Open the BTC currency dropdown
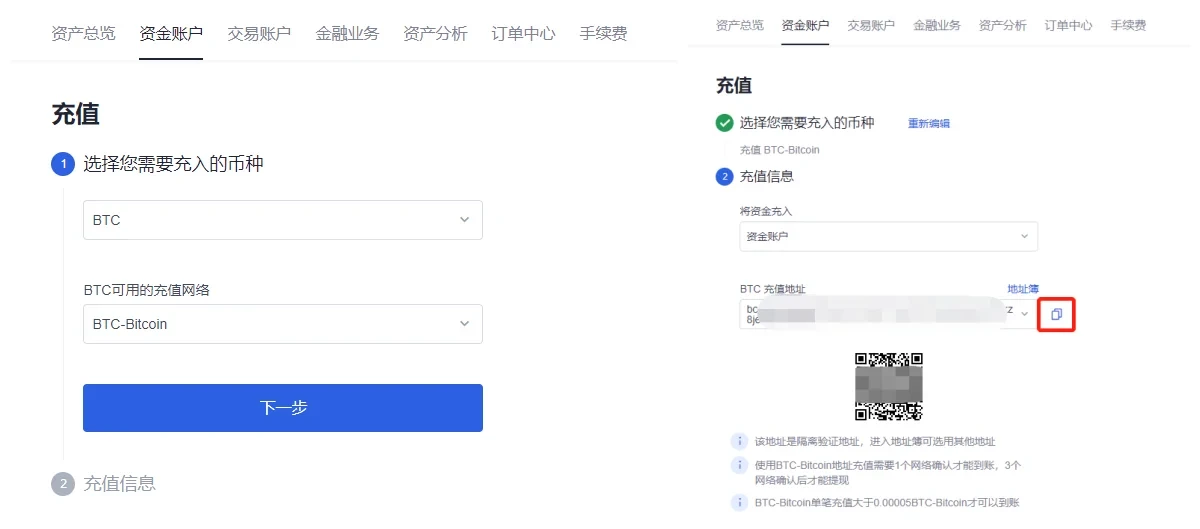 [x=282, y=220]
